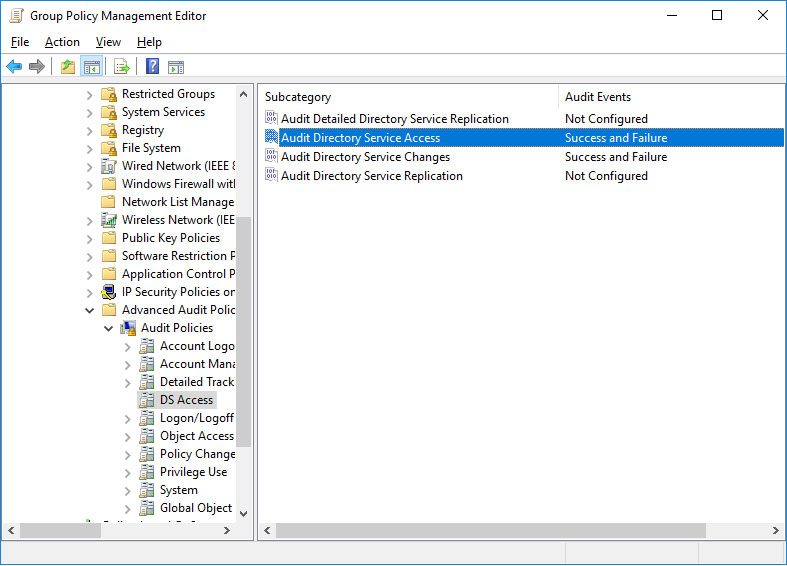Open the Help menu
The height and width of the screenshot is (566, 787).
[149, 42]
